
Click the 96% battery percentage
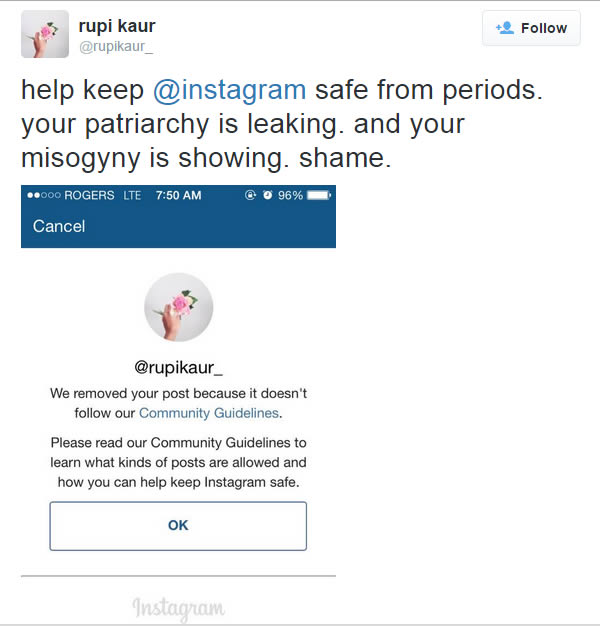tap(290, 195)
